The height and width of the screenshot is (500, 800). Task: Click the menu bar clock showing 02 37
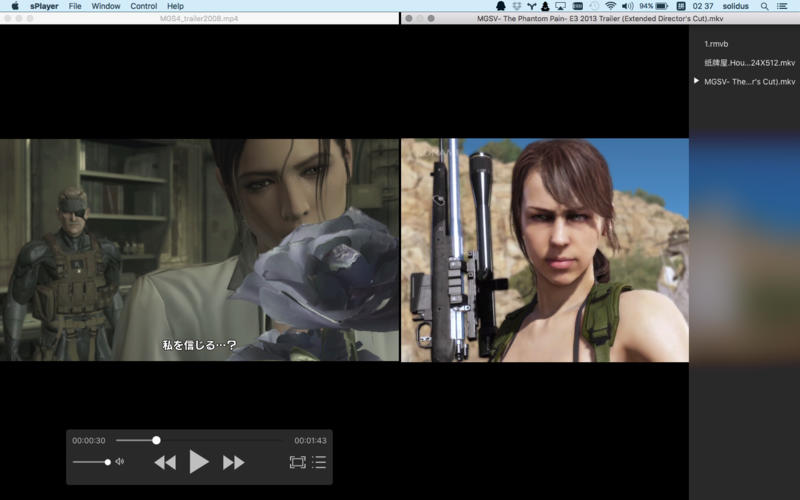pyautogui.click(x=703, y=6)
